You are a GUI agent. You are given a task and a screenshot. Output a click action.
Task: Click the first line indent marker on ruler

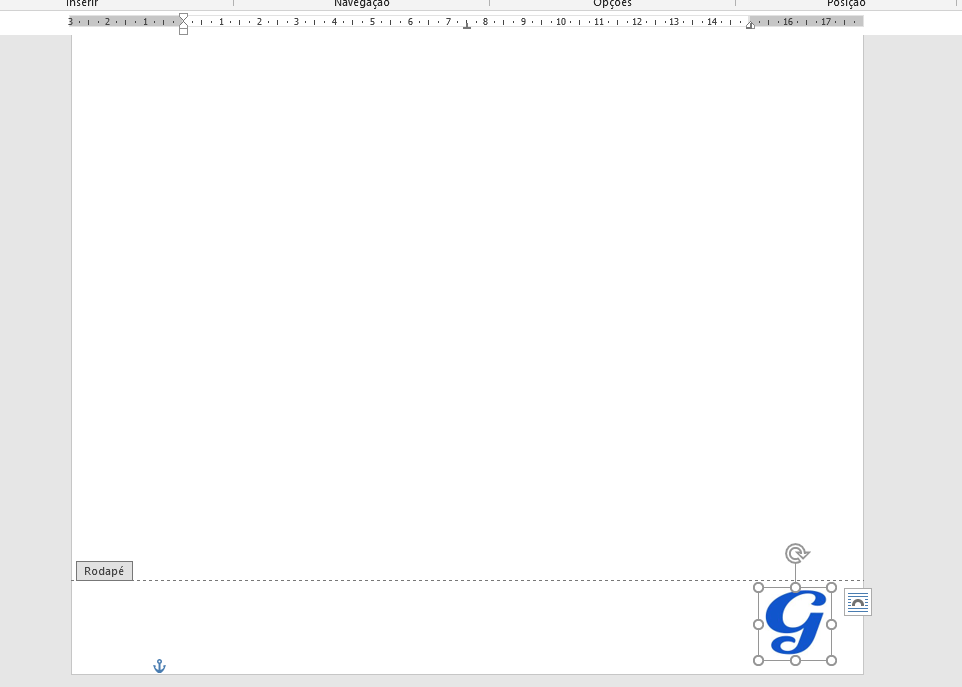183,17
